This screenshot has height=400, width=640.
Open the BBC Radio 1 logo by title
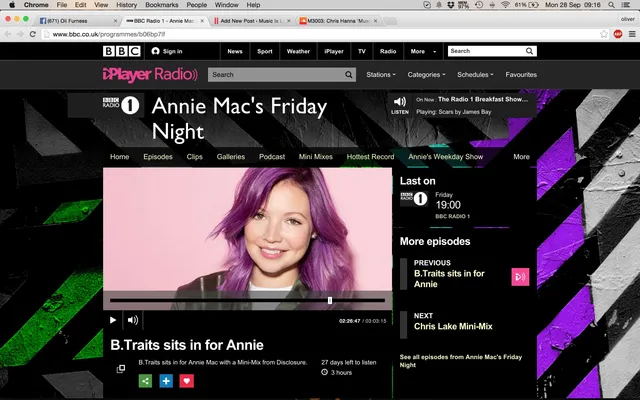pos(121,105)
